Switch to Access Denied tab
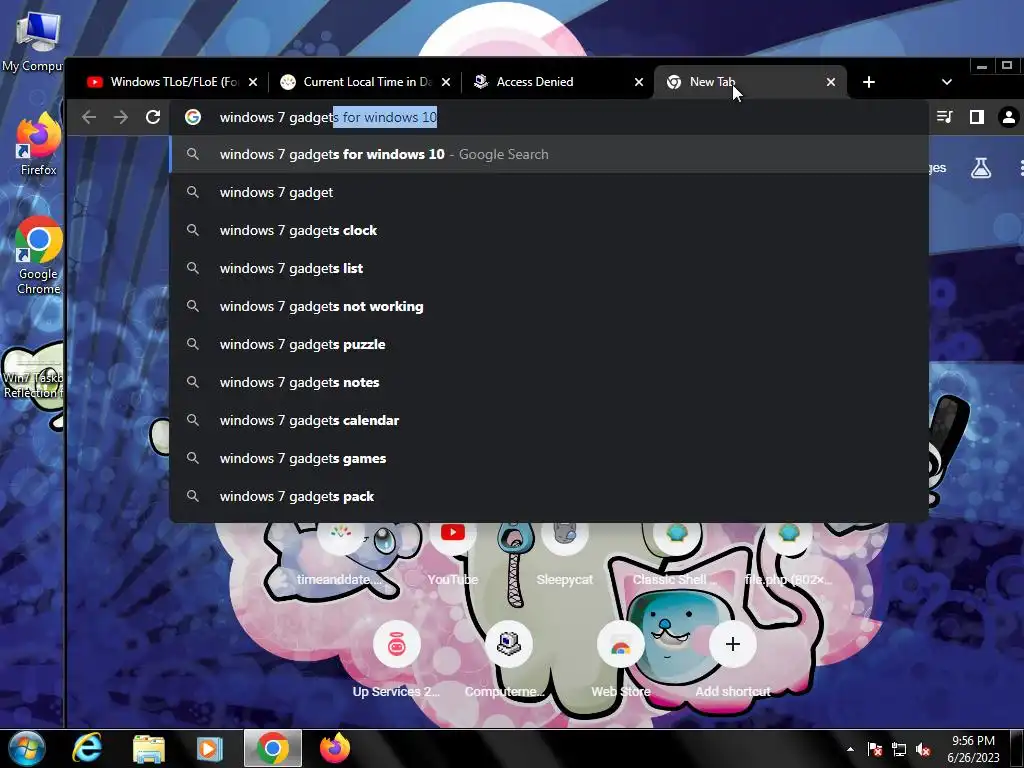Screen dimensions: 1024x768 coord(559,82)
